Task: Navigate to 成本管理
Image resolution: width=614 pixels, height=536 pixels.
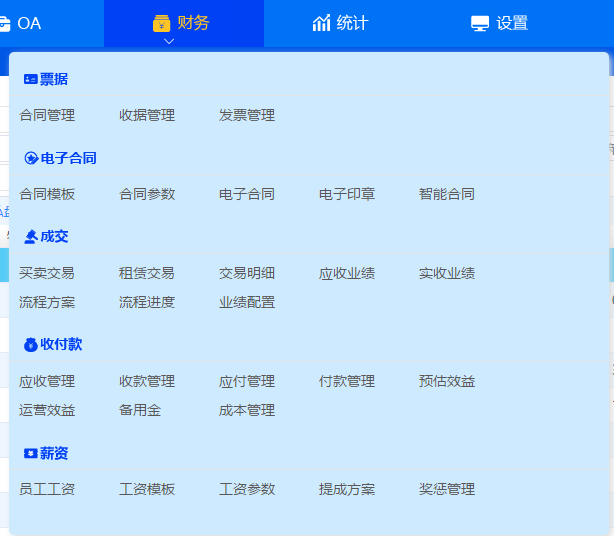Action: pyautogui.click(x=247, y=410)
